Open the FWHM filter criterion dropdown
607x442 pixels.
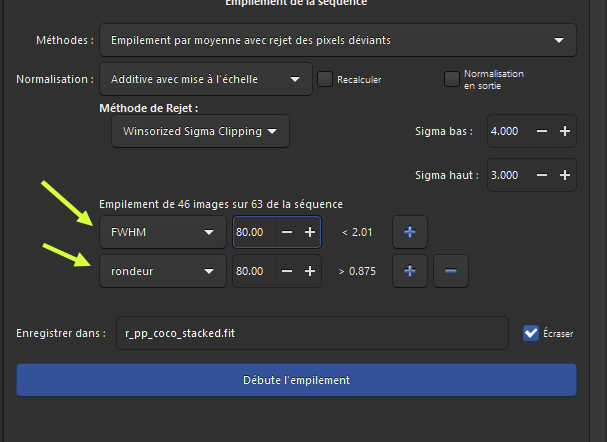163,232
